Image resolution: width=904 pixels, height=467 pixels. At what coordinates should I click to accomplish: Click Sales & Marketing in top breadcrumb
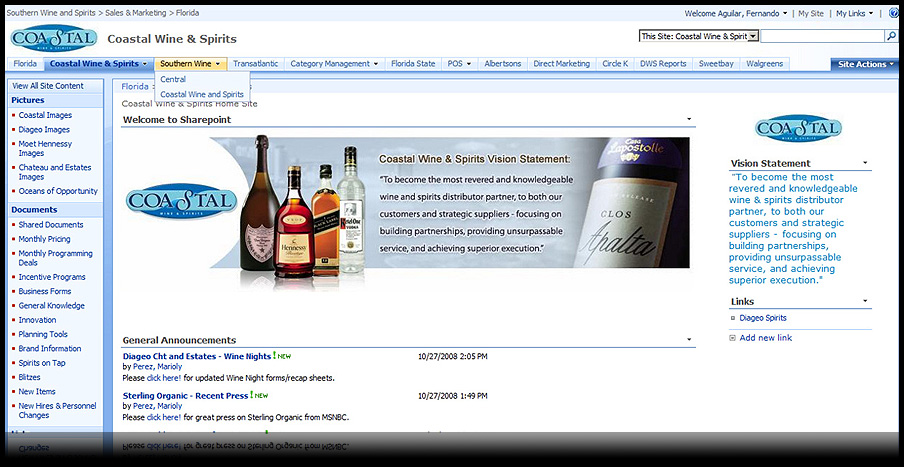click(x=135, y=13)
